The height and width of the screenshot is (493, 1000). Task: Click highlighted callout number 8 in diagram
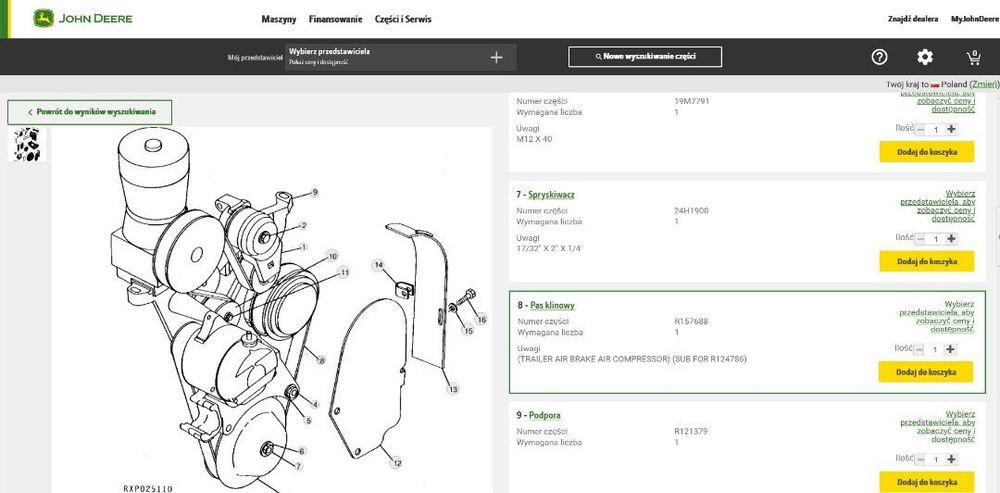(x=322, y=361)
